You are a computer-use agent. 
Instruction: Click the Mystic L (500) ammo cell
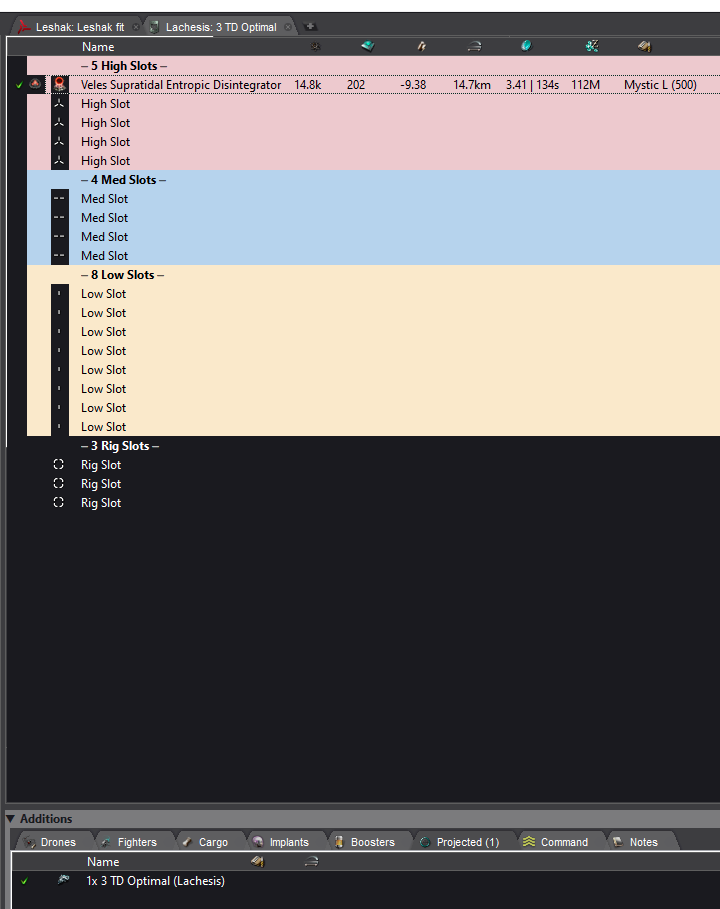click(x=660, y=85)
